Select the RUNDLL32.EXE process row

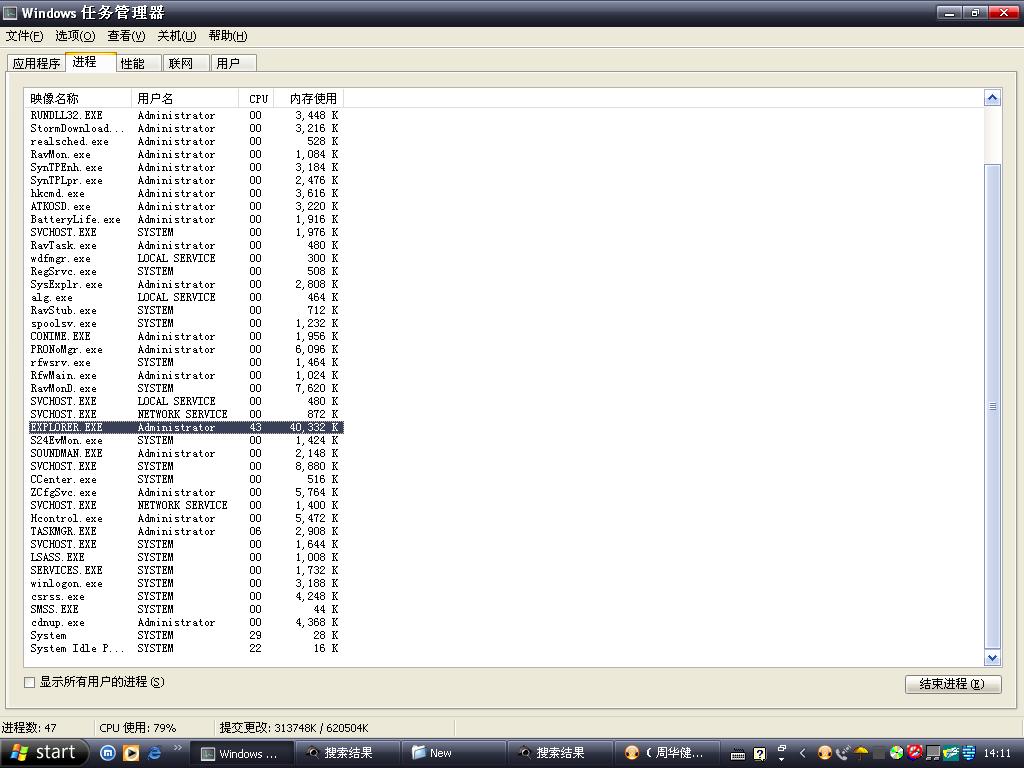[x=185, y=116]
